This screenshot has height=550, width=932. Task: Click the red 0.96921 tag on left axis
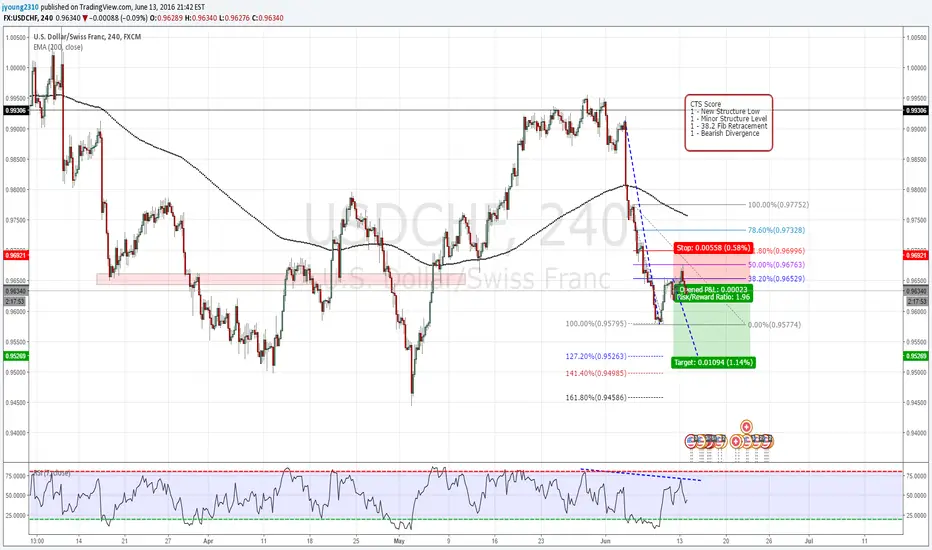pos(15,255)
